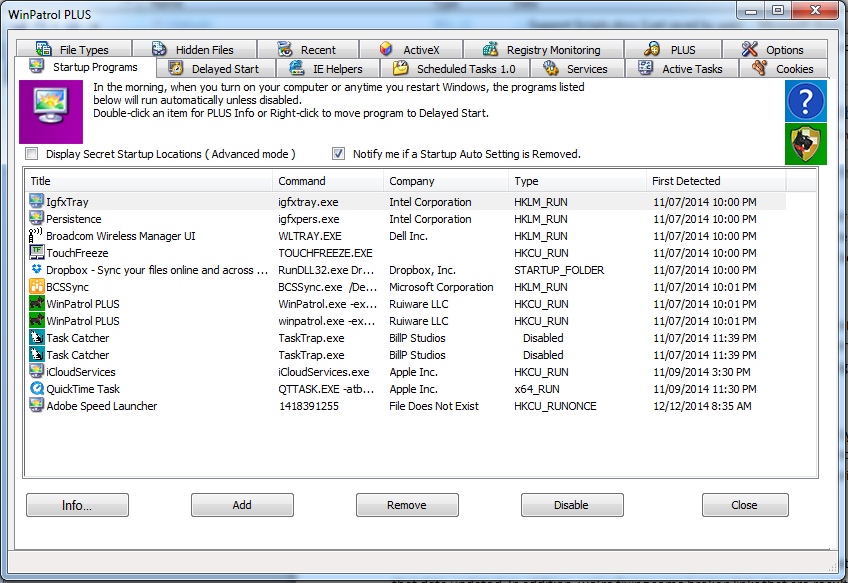Click the Scotty dog shield icon

click(806, 144)
